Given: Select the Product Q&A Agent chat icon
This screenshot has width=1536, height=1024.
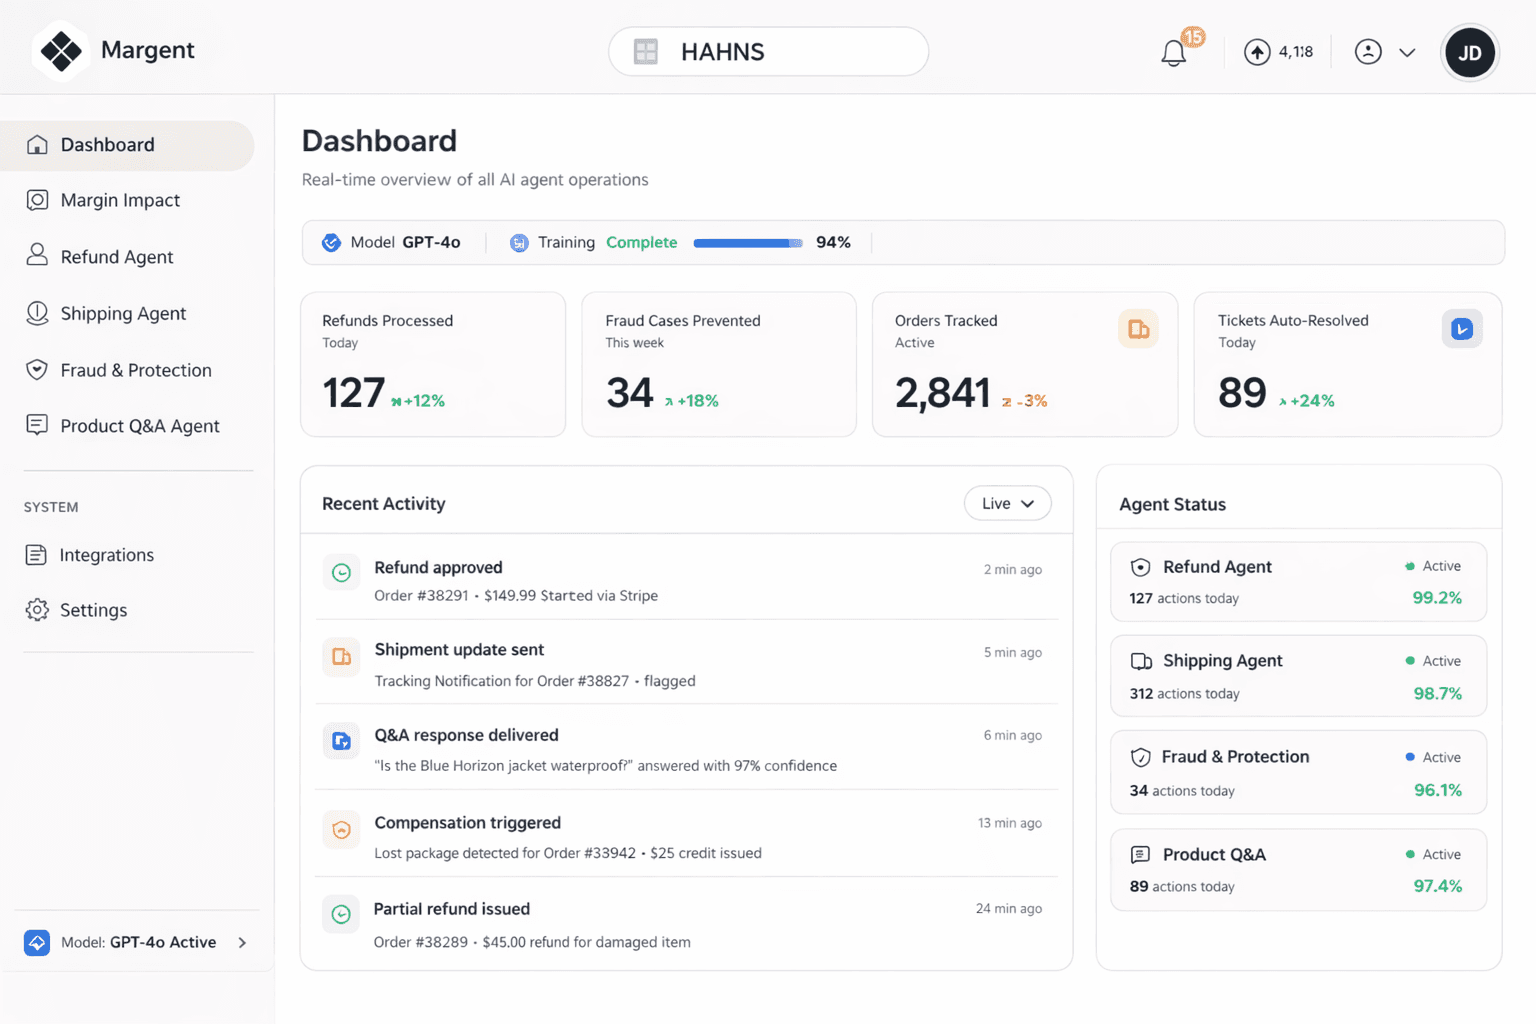Looking at the screenshot, I should (x=36, y=425).
